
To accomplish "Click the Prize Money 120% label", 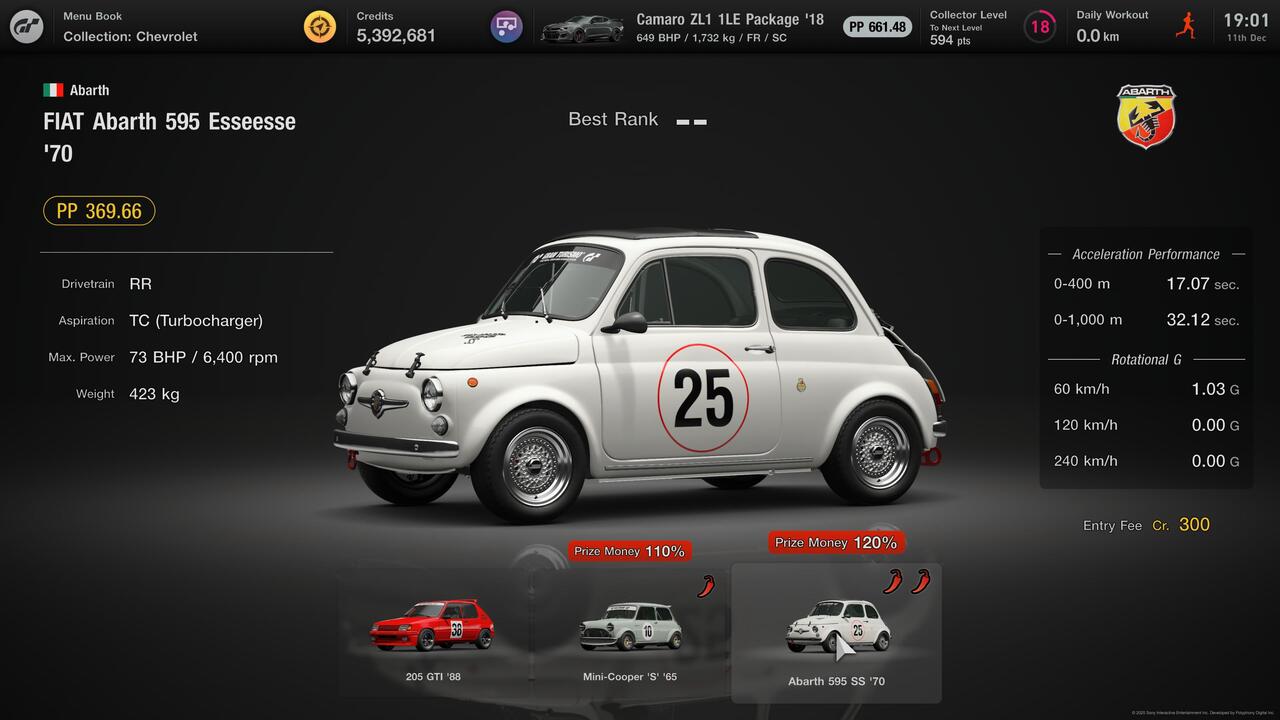I will 836,542.
